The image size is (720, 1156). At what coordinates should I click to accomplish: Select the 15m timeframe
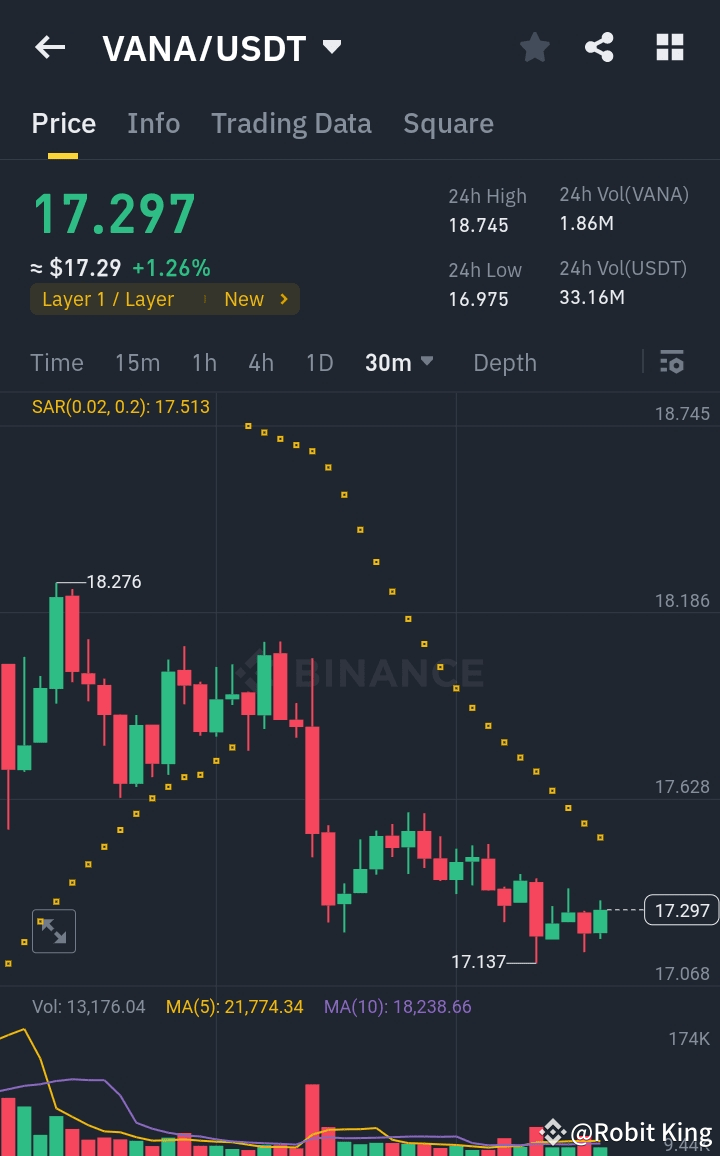pos(137,363)
